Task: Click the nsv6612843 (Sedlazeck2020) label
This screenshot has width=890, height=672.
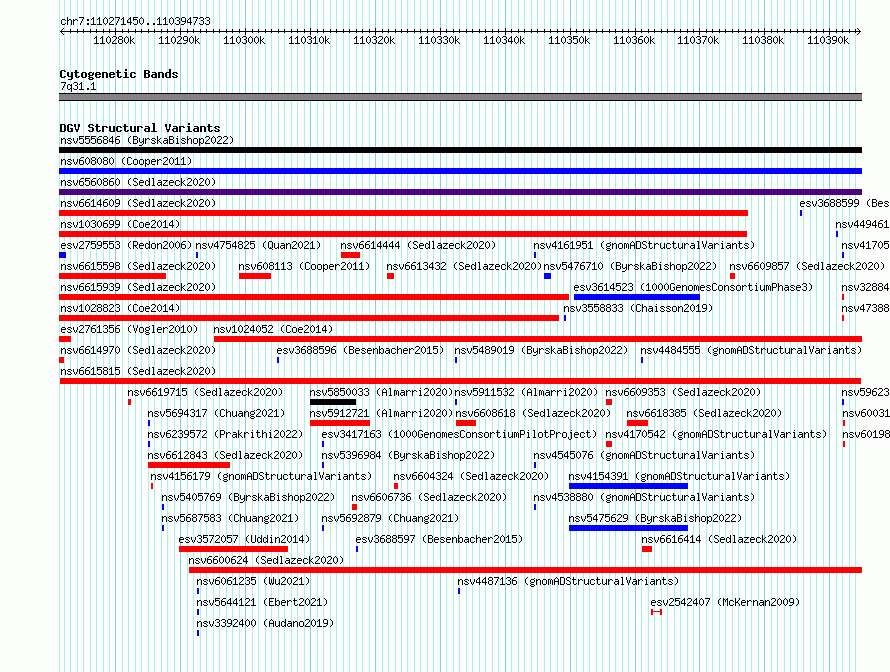Action: [225, 455]
